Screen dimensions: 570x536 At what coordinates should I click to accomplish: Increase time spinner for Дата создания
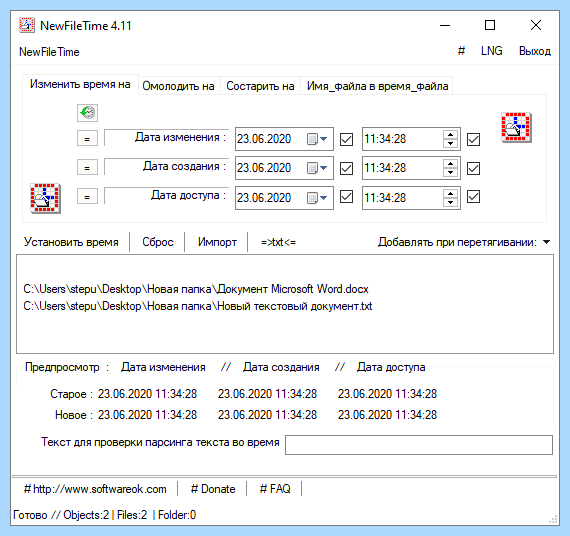pyautogui.click(x=450, y=164)
